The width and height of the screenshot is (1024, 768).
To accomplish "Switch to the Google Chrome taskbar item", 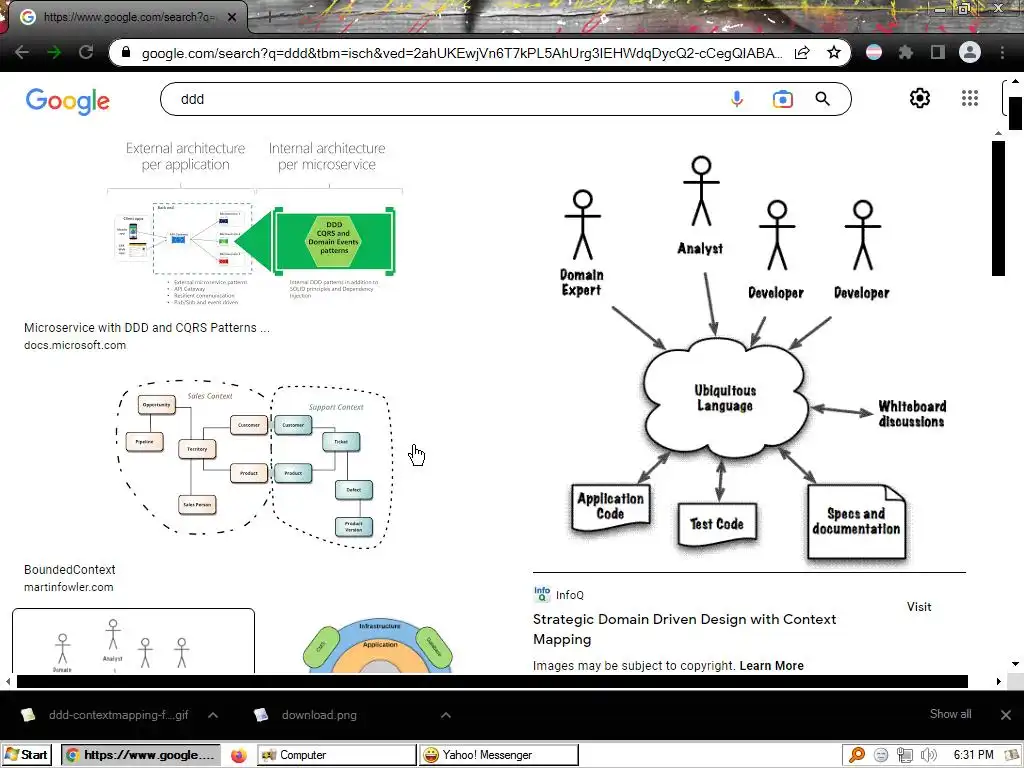I will point(141,755).
